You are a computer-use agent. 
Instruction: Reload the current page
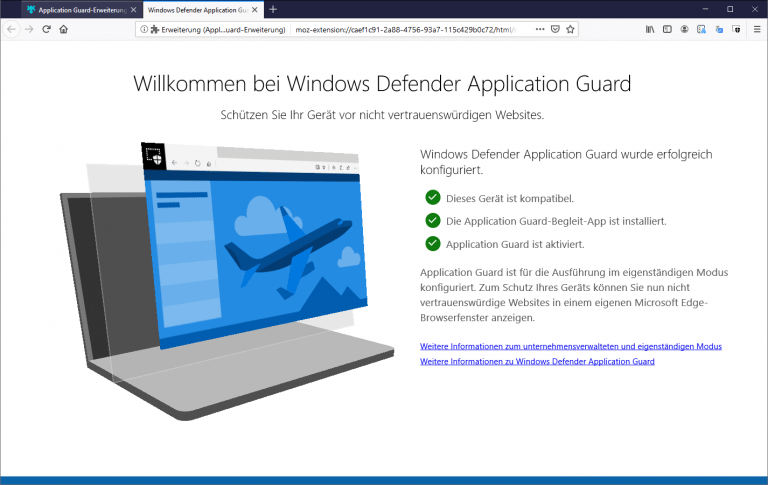[x=46, y=29]
